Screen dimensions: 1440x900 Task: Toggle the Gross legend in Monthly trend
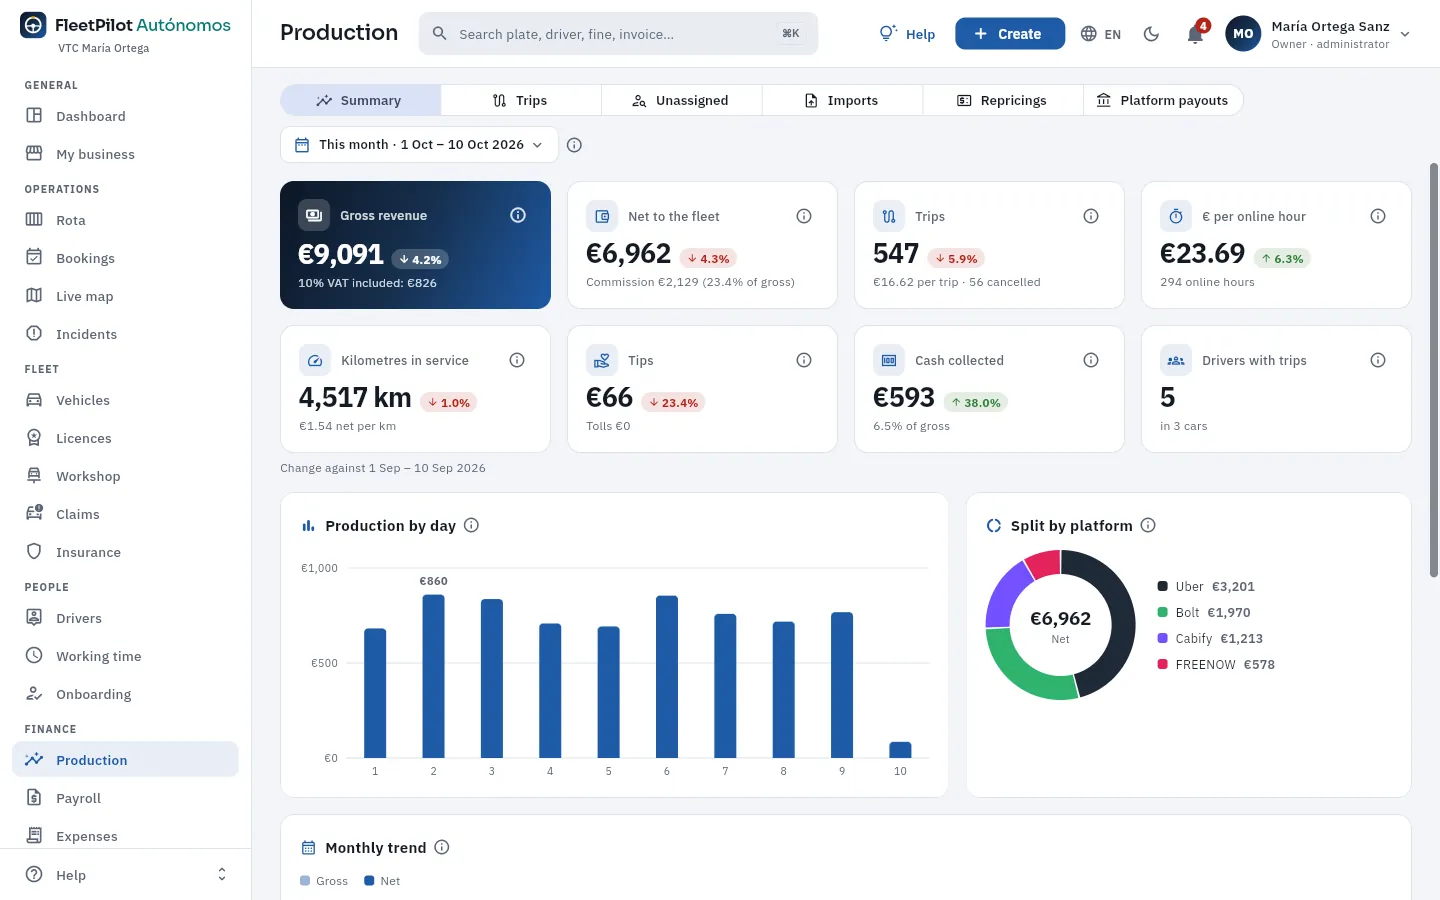(324, 881)
